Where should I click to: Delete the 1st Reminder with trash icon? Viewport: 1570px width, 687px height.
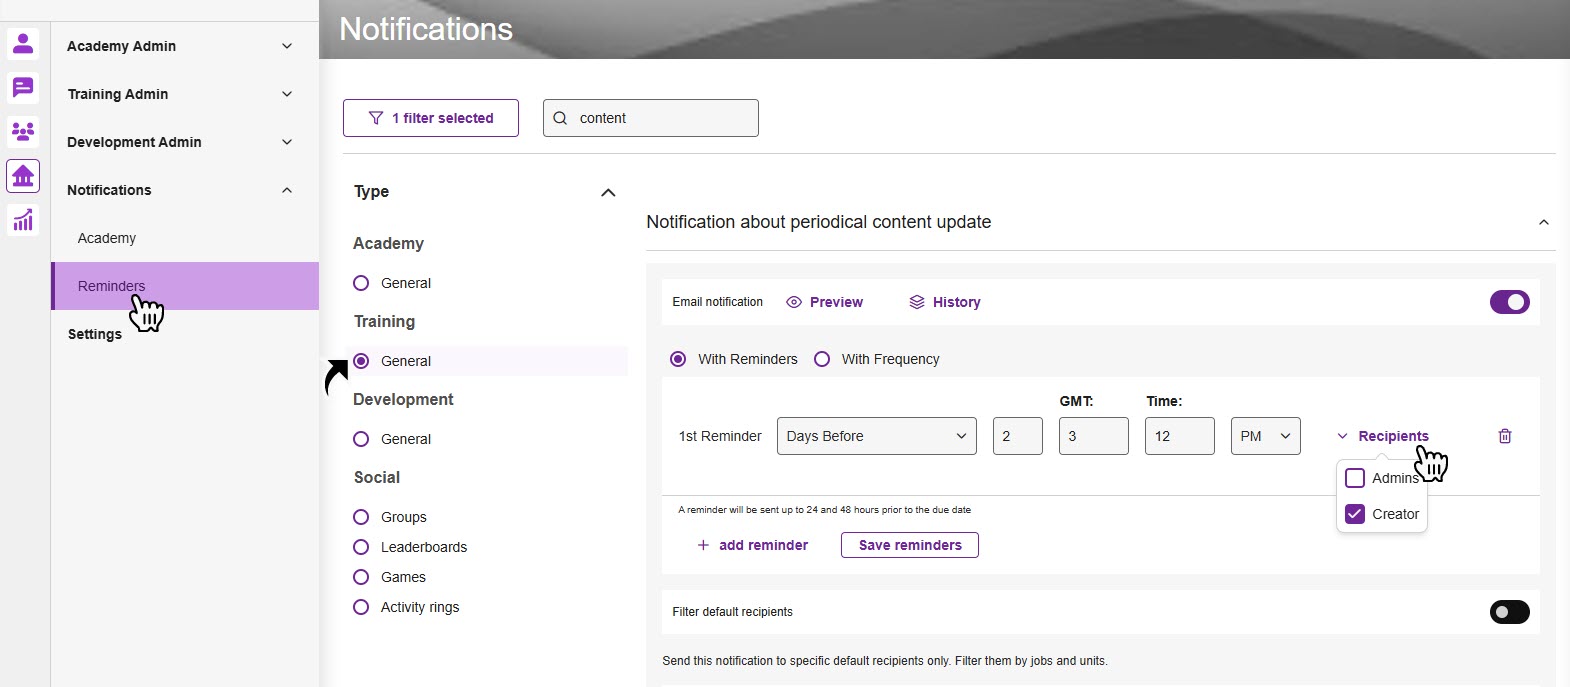click(x=1505, y=436)
